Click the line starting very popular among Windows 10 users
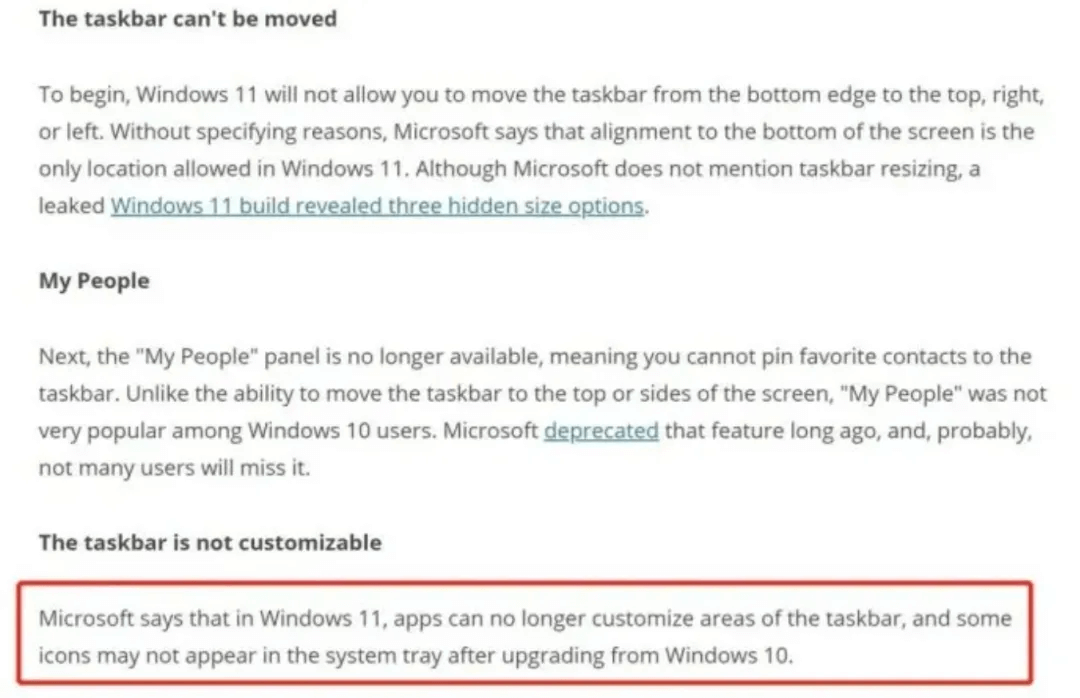Viewport: 1080px width, 698px height. 535,431
